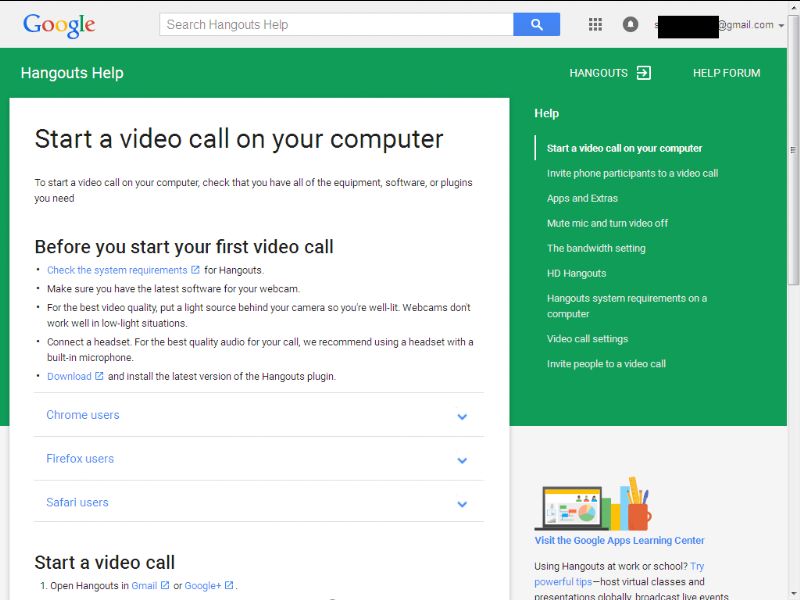Expand the Firefox users section
Image resolution: width=800 pixels, height=600 pixels.
coord(259,459)
